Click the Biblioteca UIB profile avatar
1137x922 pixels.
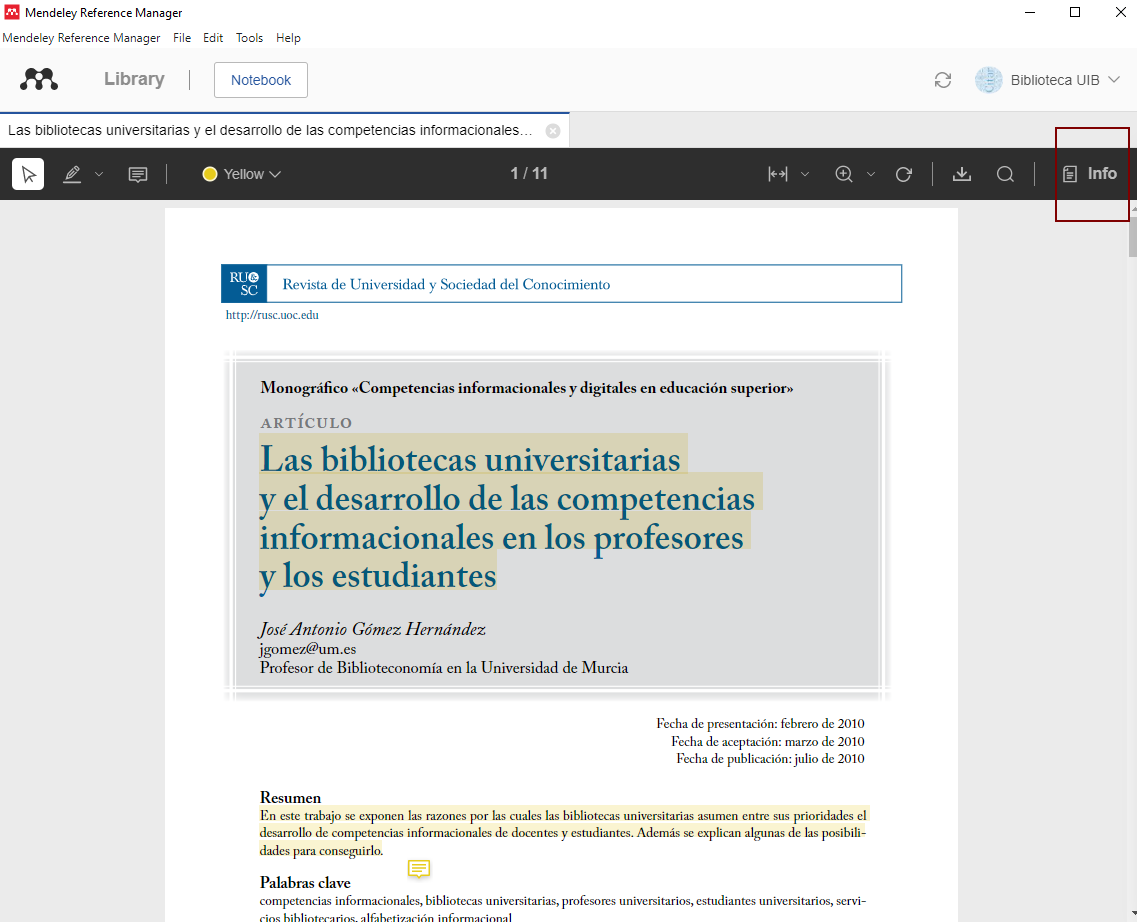tap(988, 80)
